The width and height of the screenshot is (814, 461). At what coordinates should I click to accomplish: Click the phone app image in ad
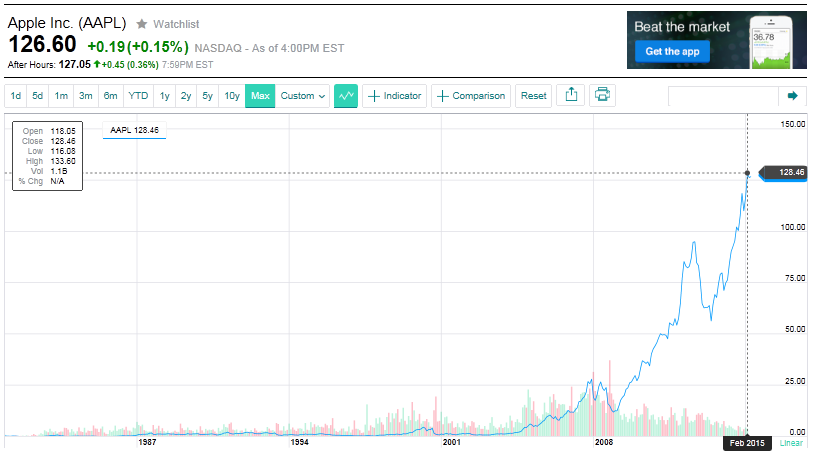tap(777, 40)
